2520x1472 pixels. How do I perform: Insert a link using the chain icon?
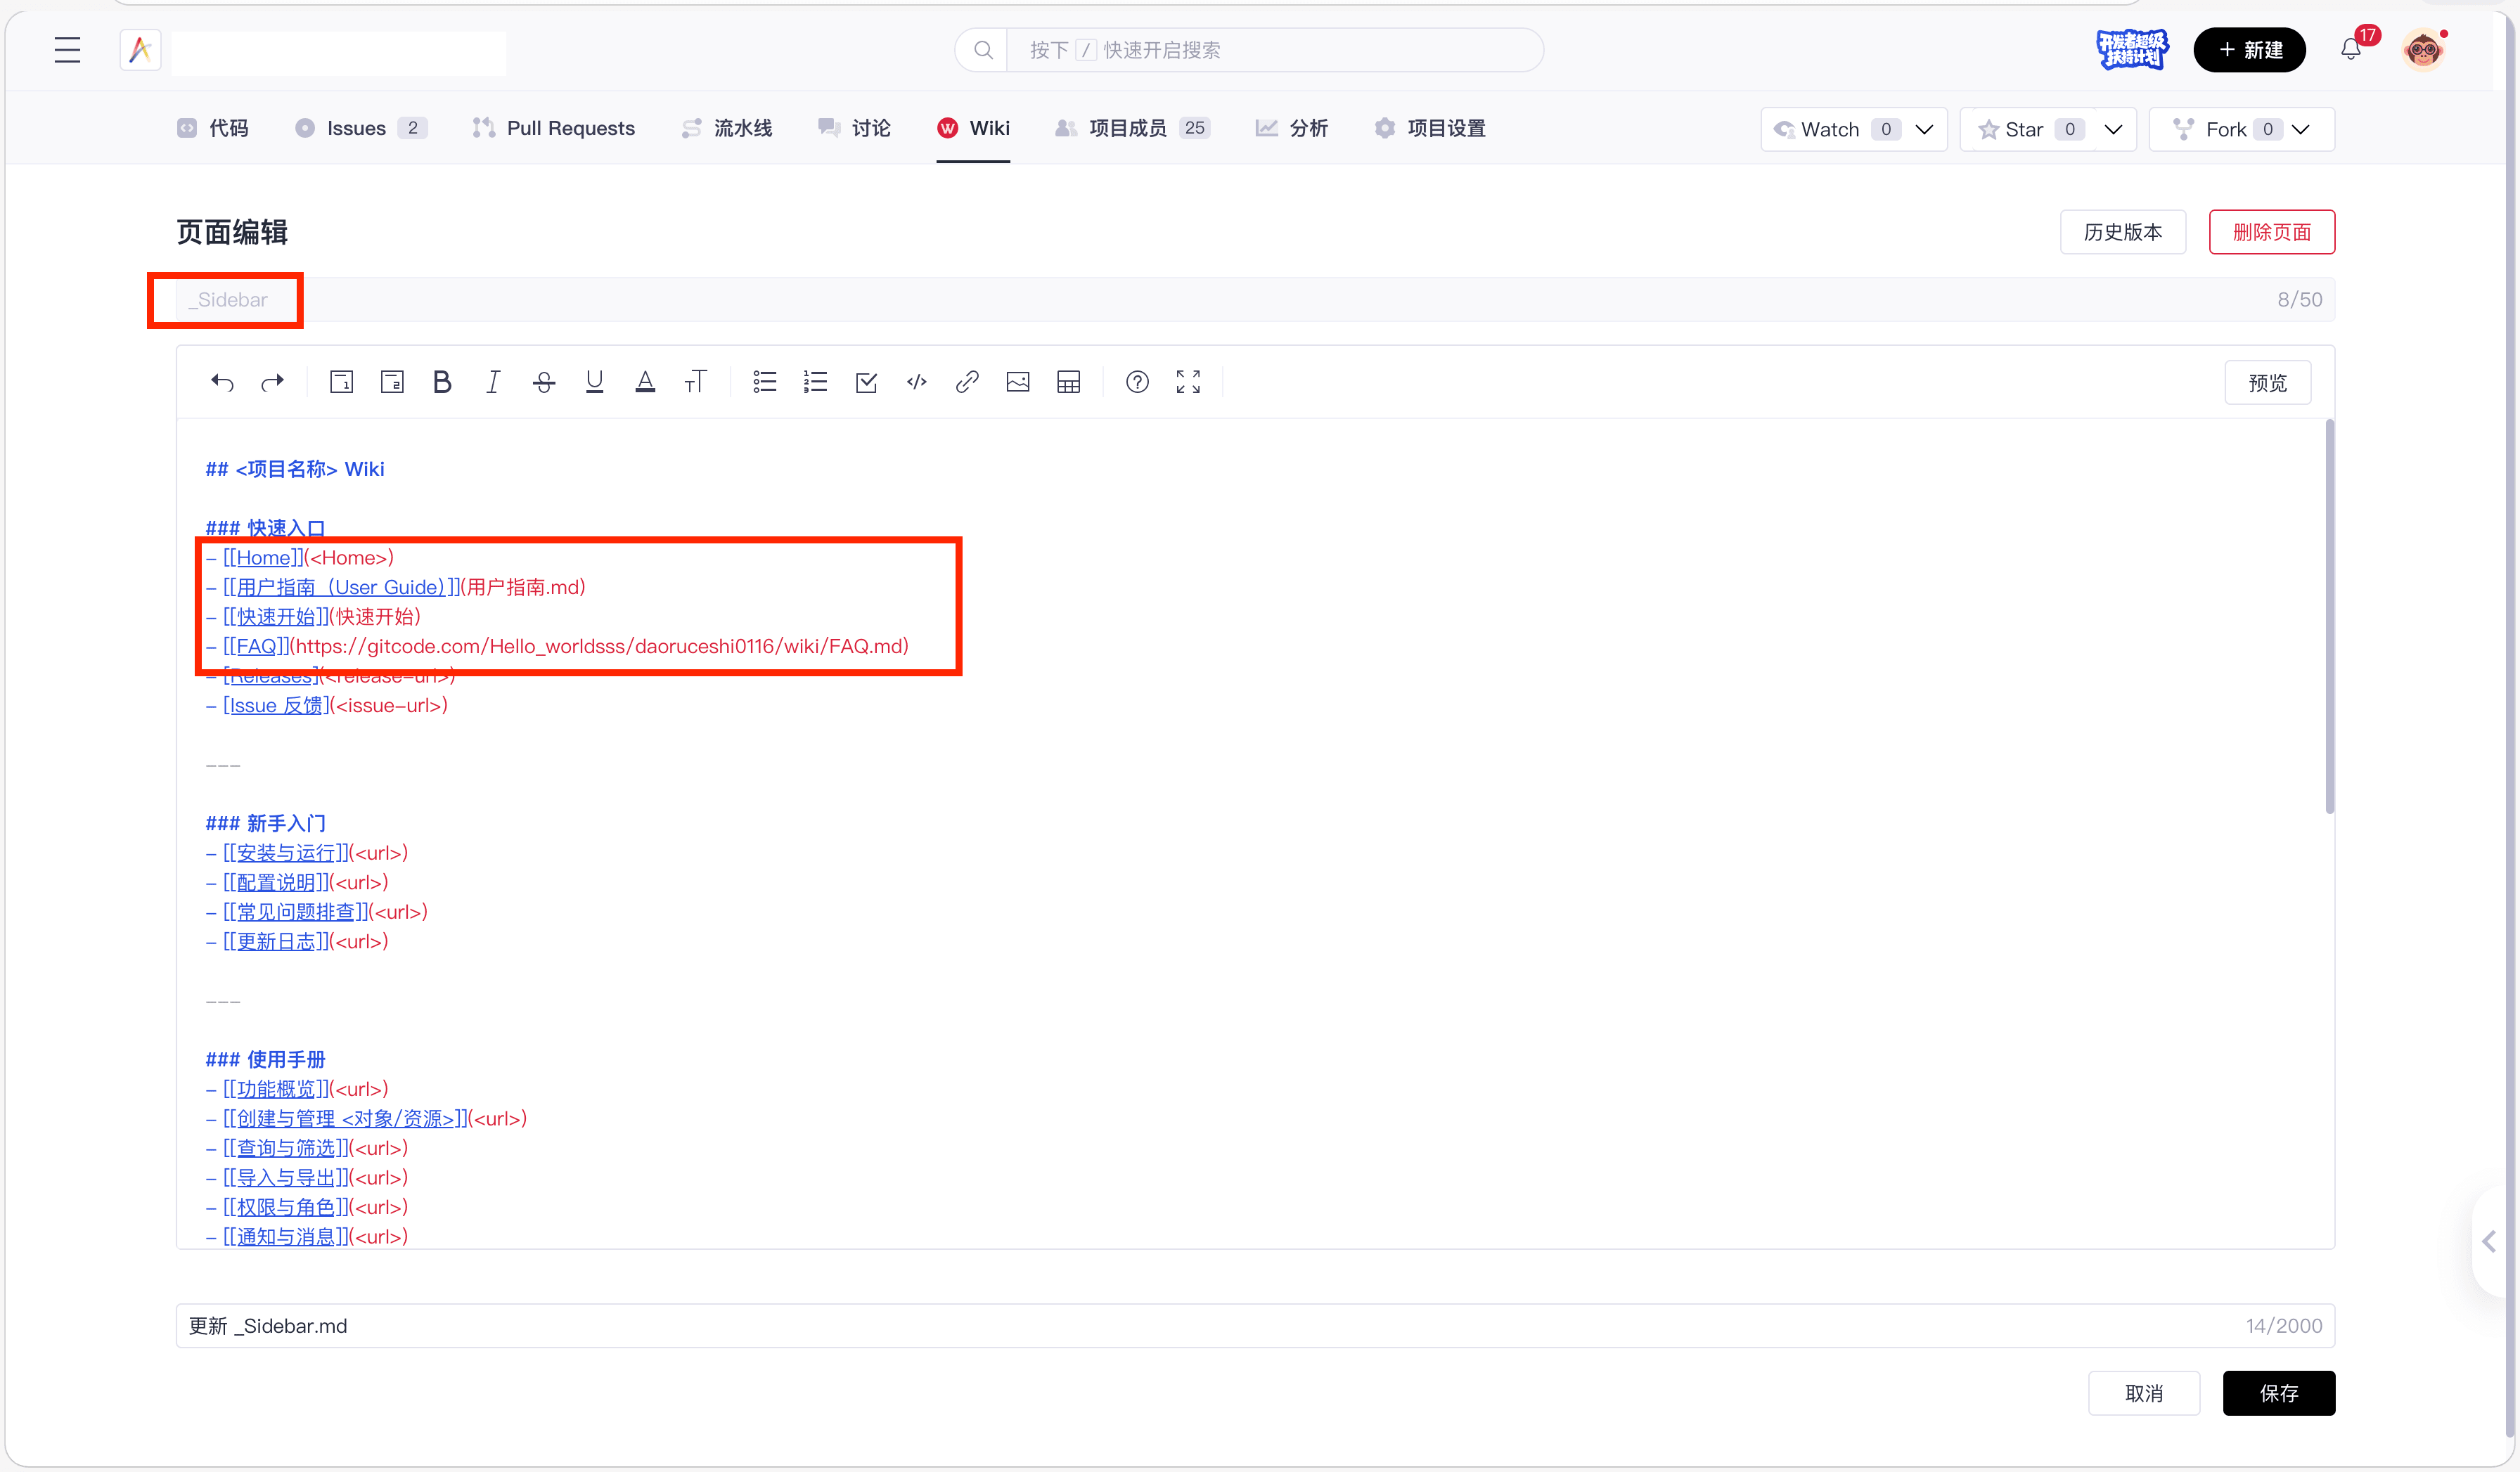967,382
